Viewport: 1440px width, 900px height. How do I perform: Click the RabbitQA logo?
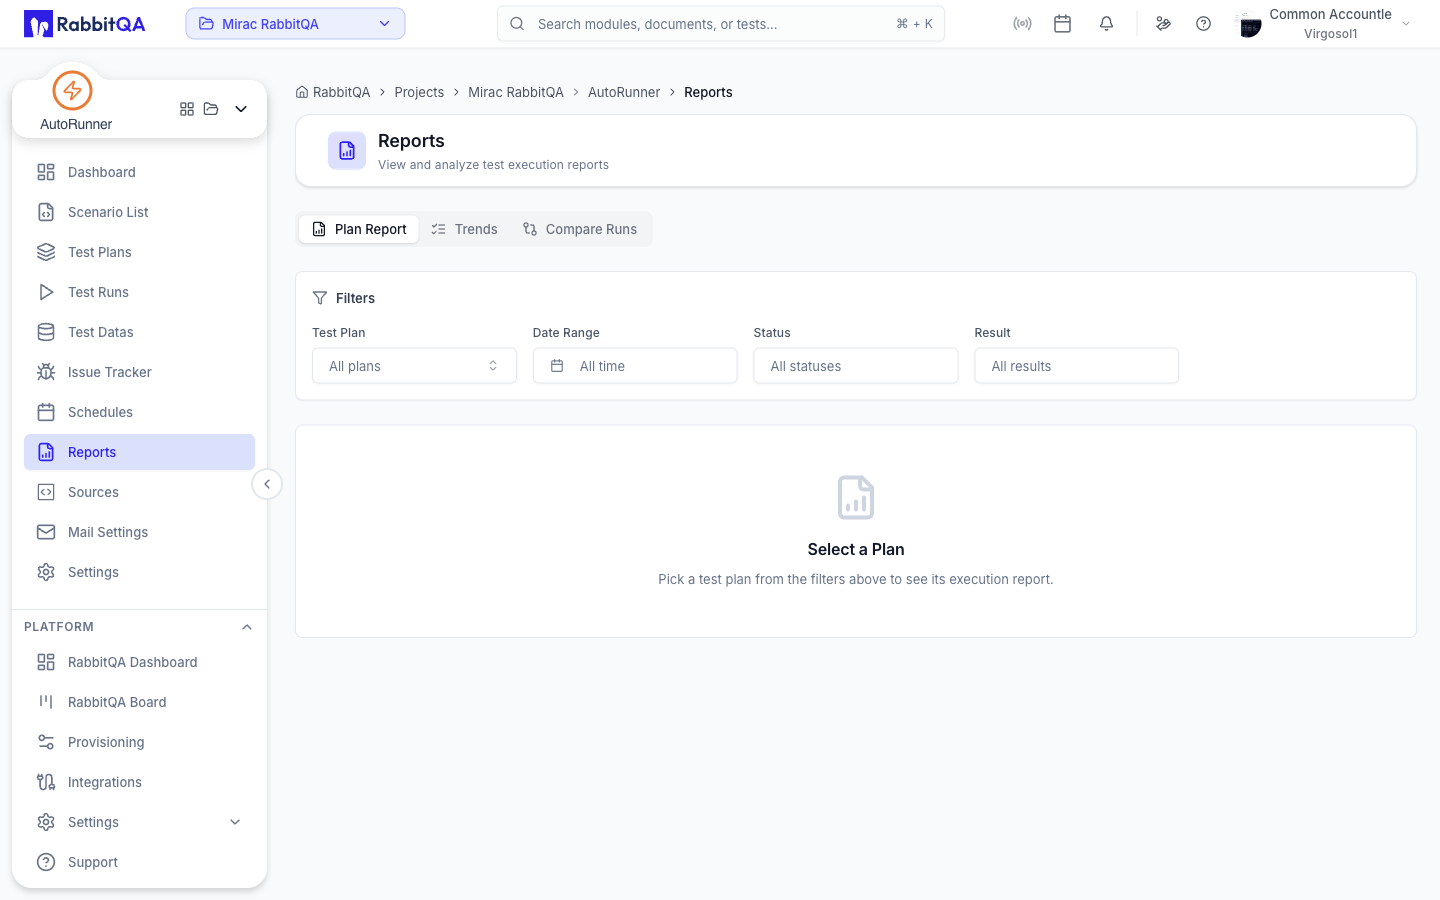tap(85, 24)
